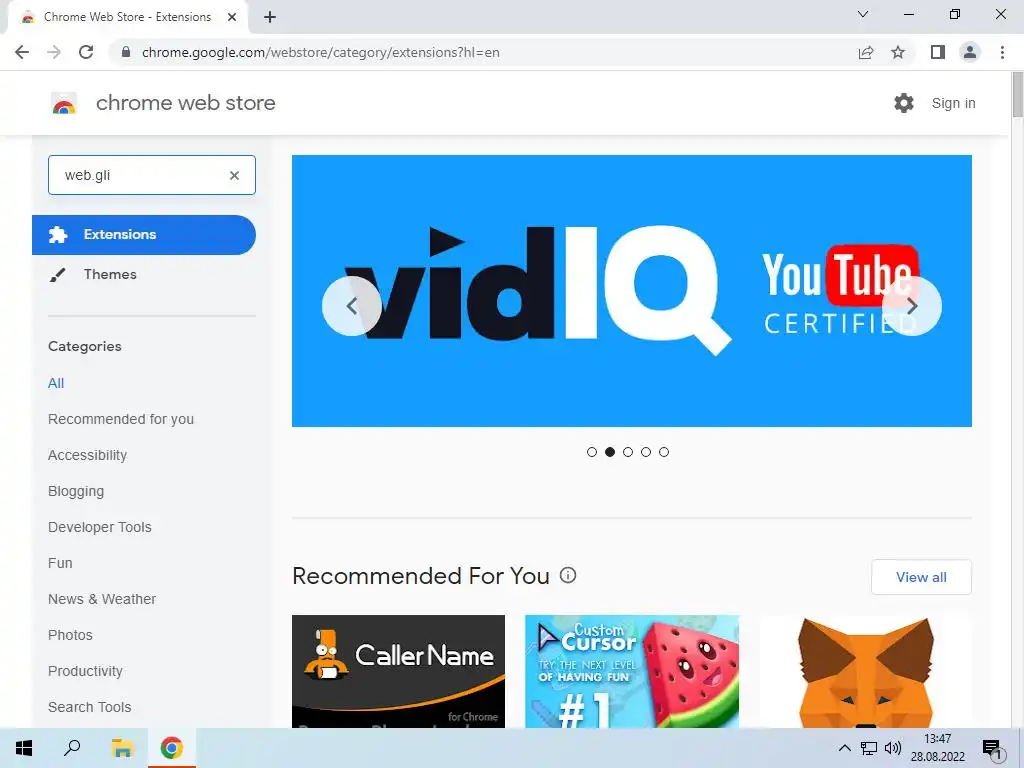Click View all button
This screenshot has height=768, width=1024.
pos(921,577)
